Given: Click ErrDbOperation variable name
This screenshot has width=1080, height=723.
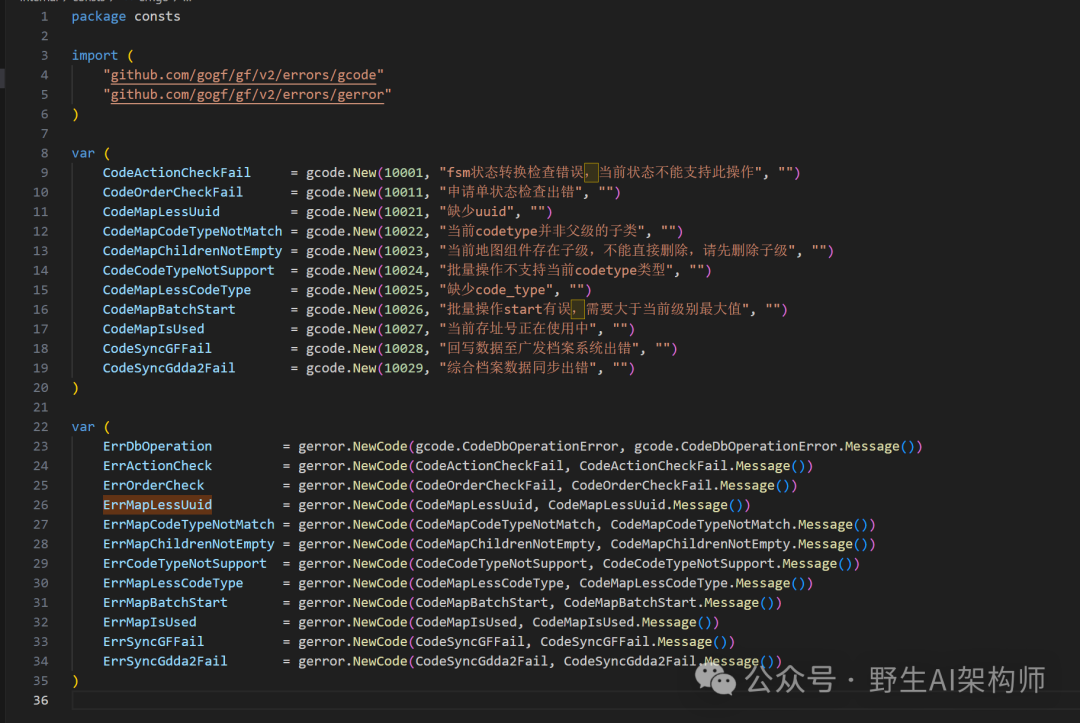Looking at the screenshot, I should (157, 446).
